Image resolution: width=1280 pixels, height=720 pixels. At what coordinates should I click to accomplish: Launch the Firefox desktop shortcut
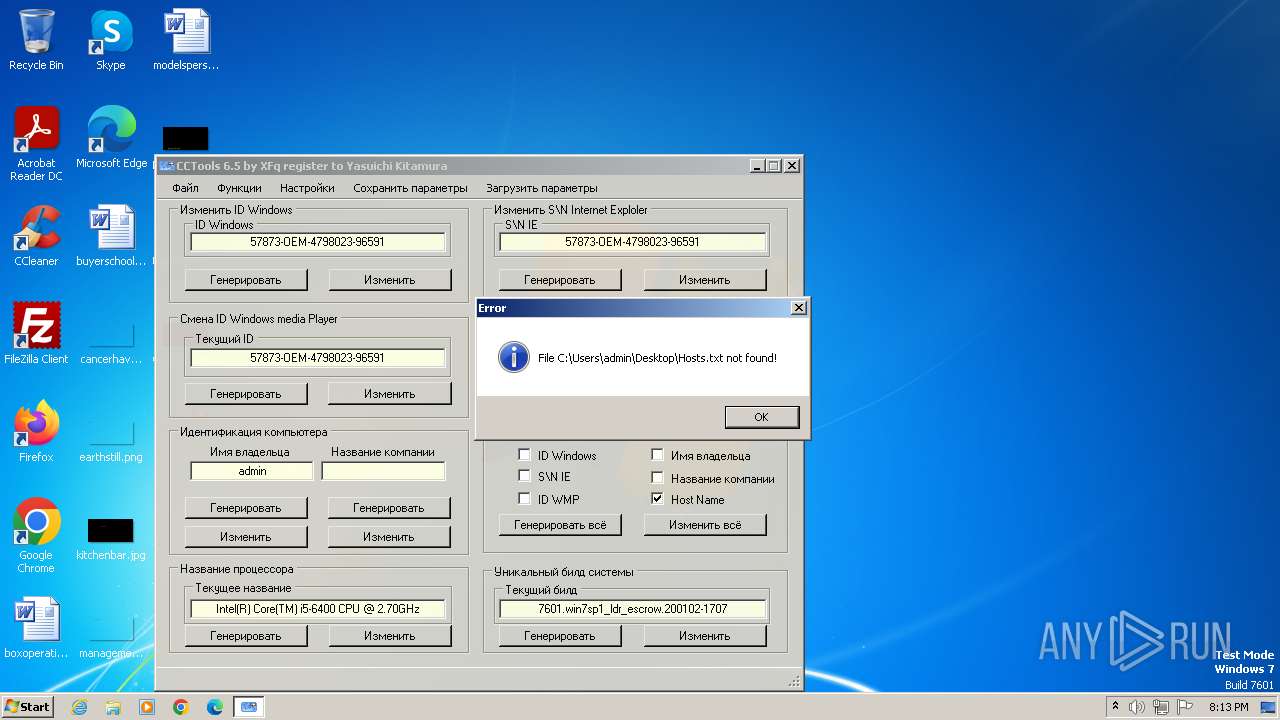36,432
